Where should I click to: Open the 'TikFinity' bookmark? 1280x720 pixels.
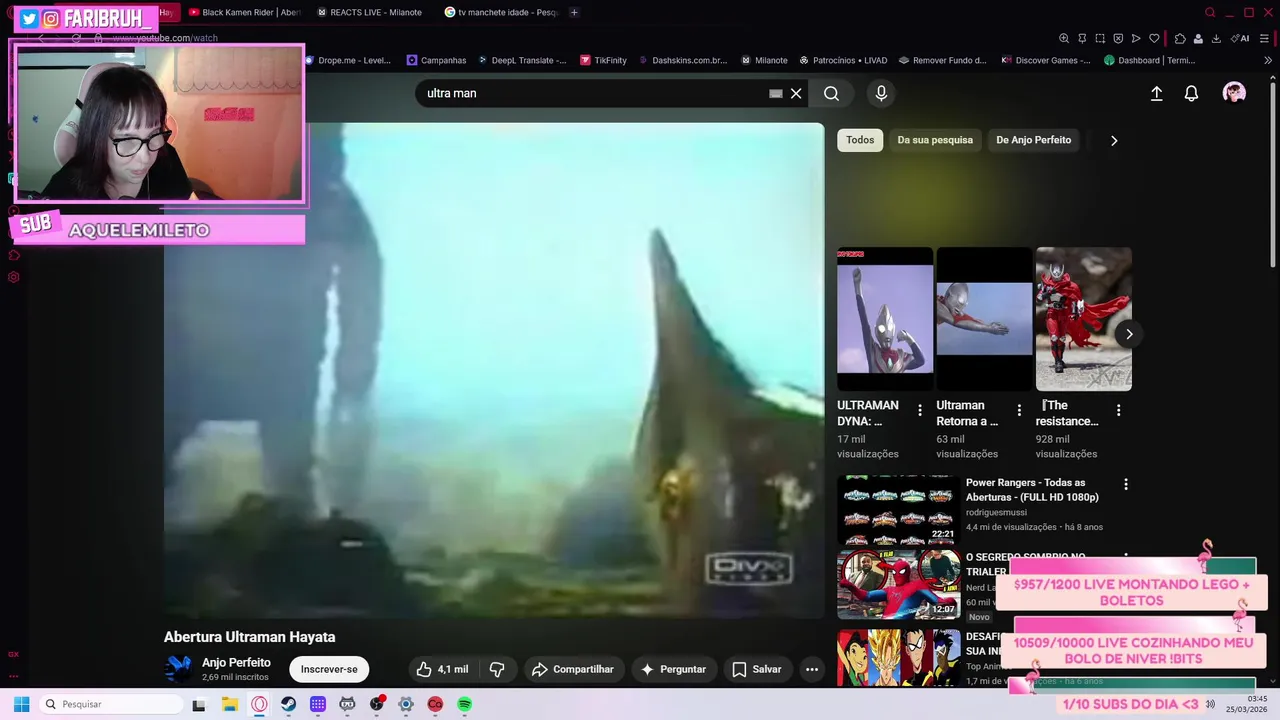pyautogui.click(x=603, y=60)
